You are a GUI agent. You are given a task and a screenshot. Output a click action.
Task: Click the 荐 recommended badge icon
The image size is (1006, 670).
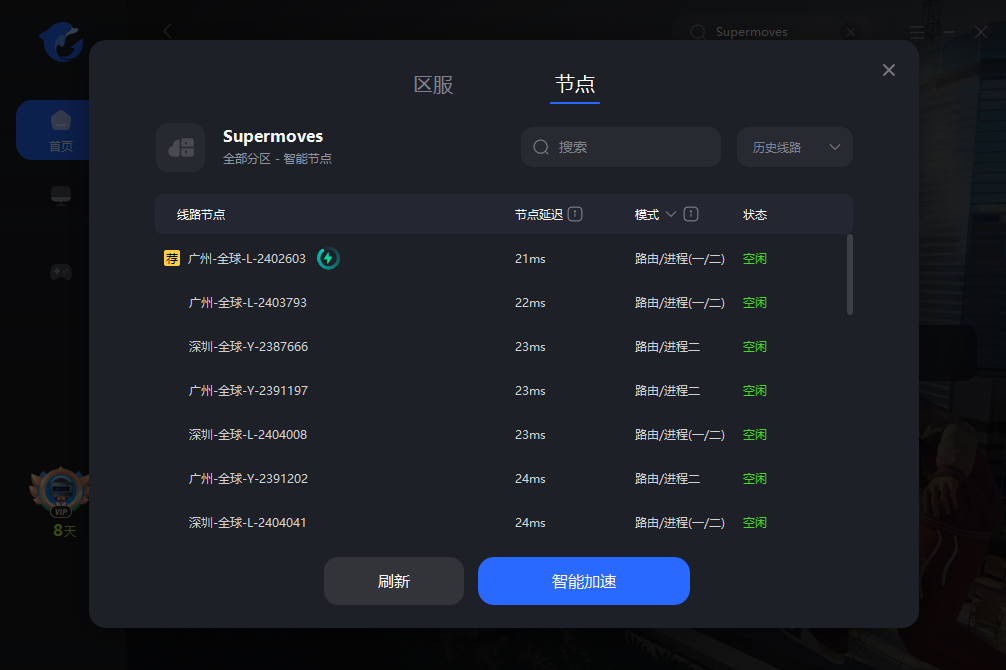[x=172, y=258]
